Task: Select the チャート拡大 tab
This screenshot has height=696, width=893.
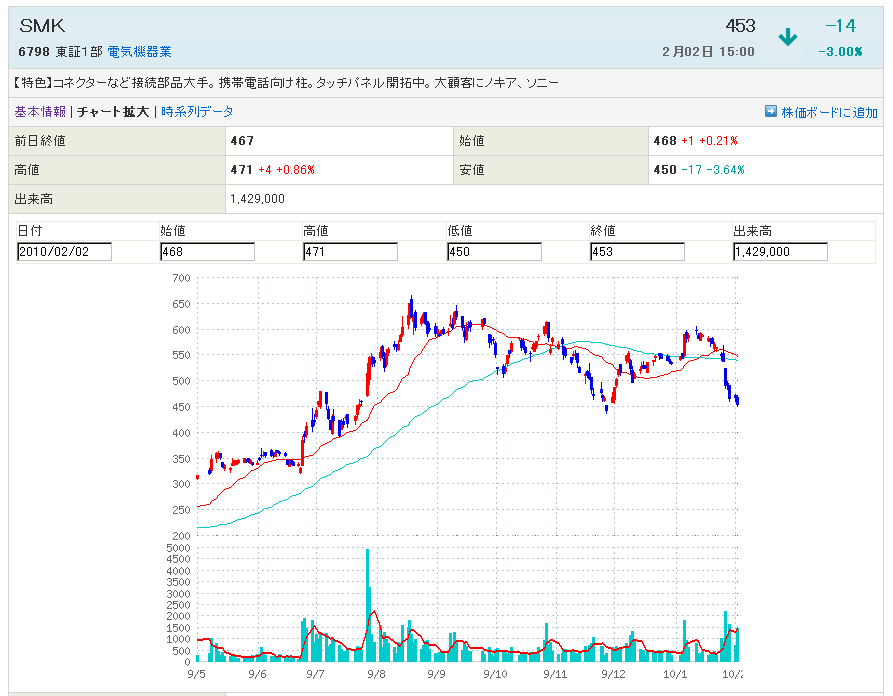Action: 113,112
